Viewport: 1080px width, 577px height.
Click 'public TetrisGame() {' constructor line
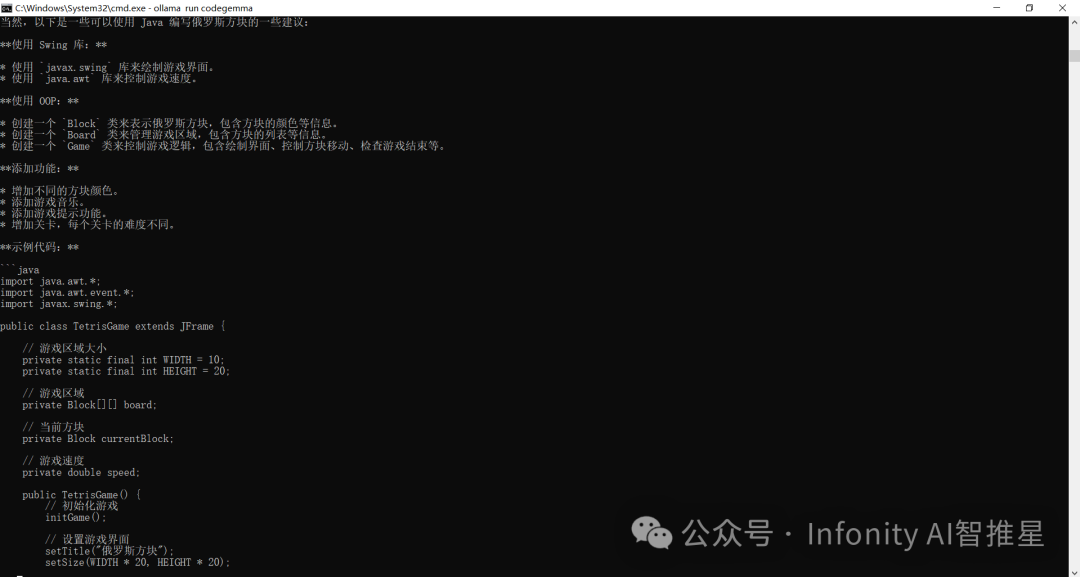(x=81, y=494)
